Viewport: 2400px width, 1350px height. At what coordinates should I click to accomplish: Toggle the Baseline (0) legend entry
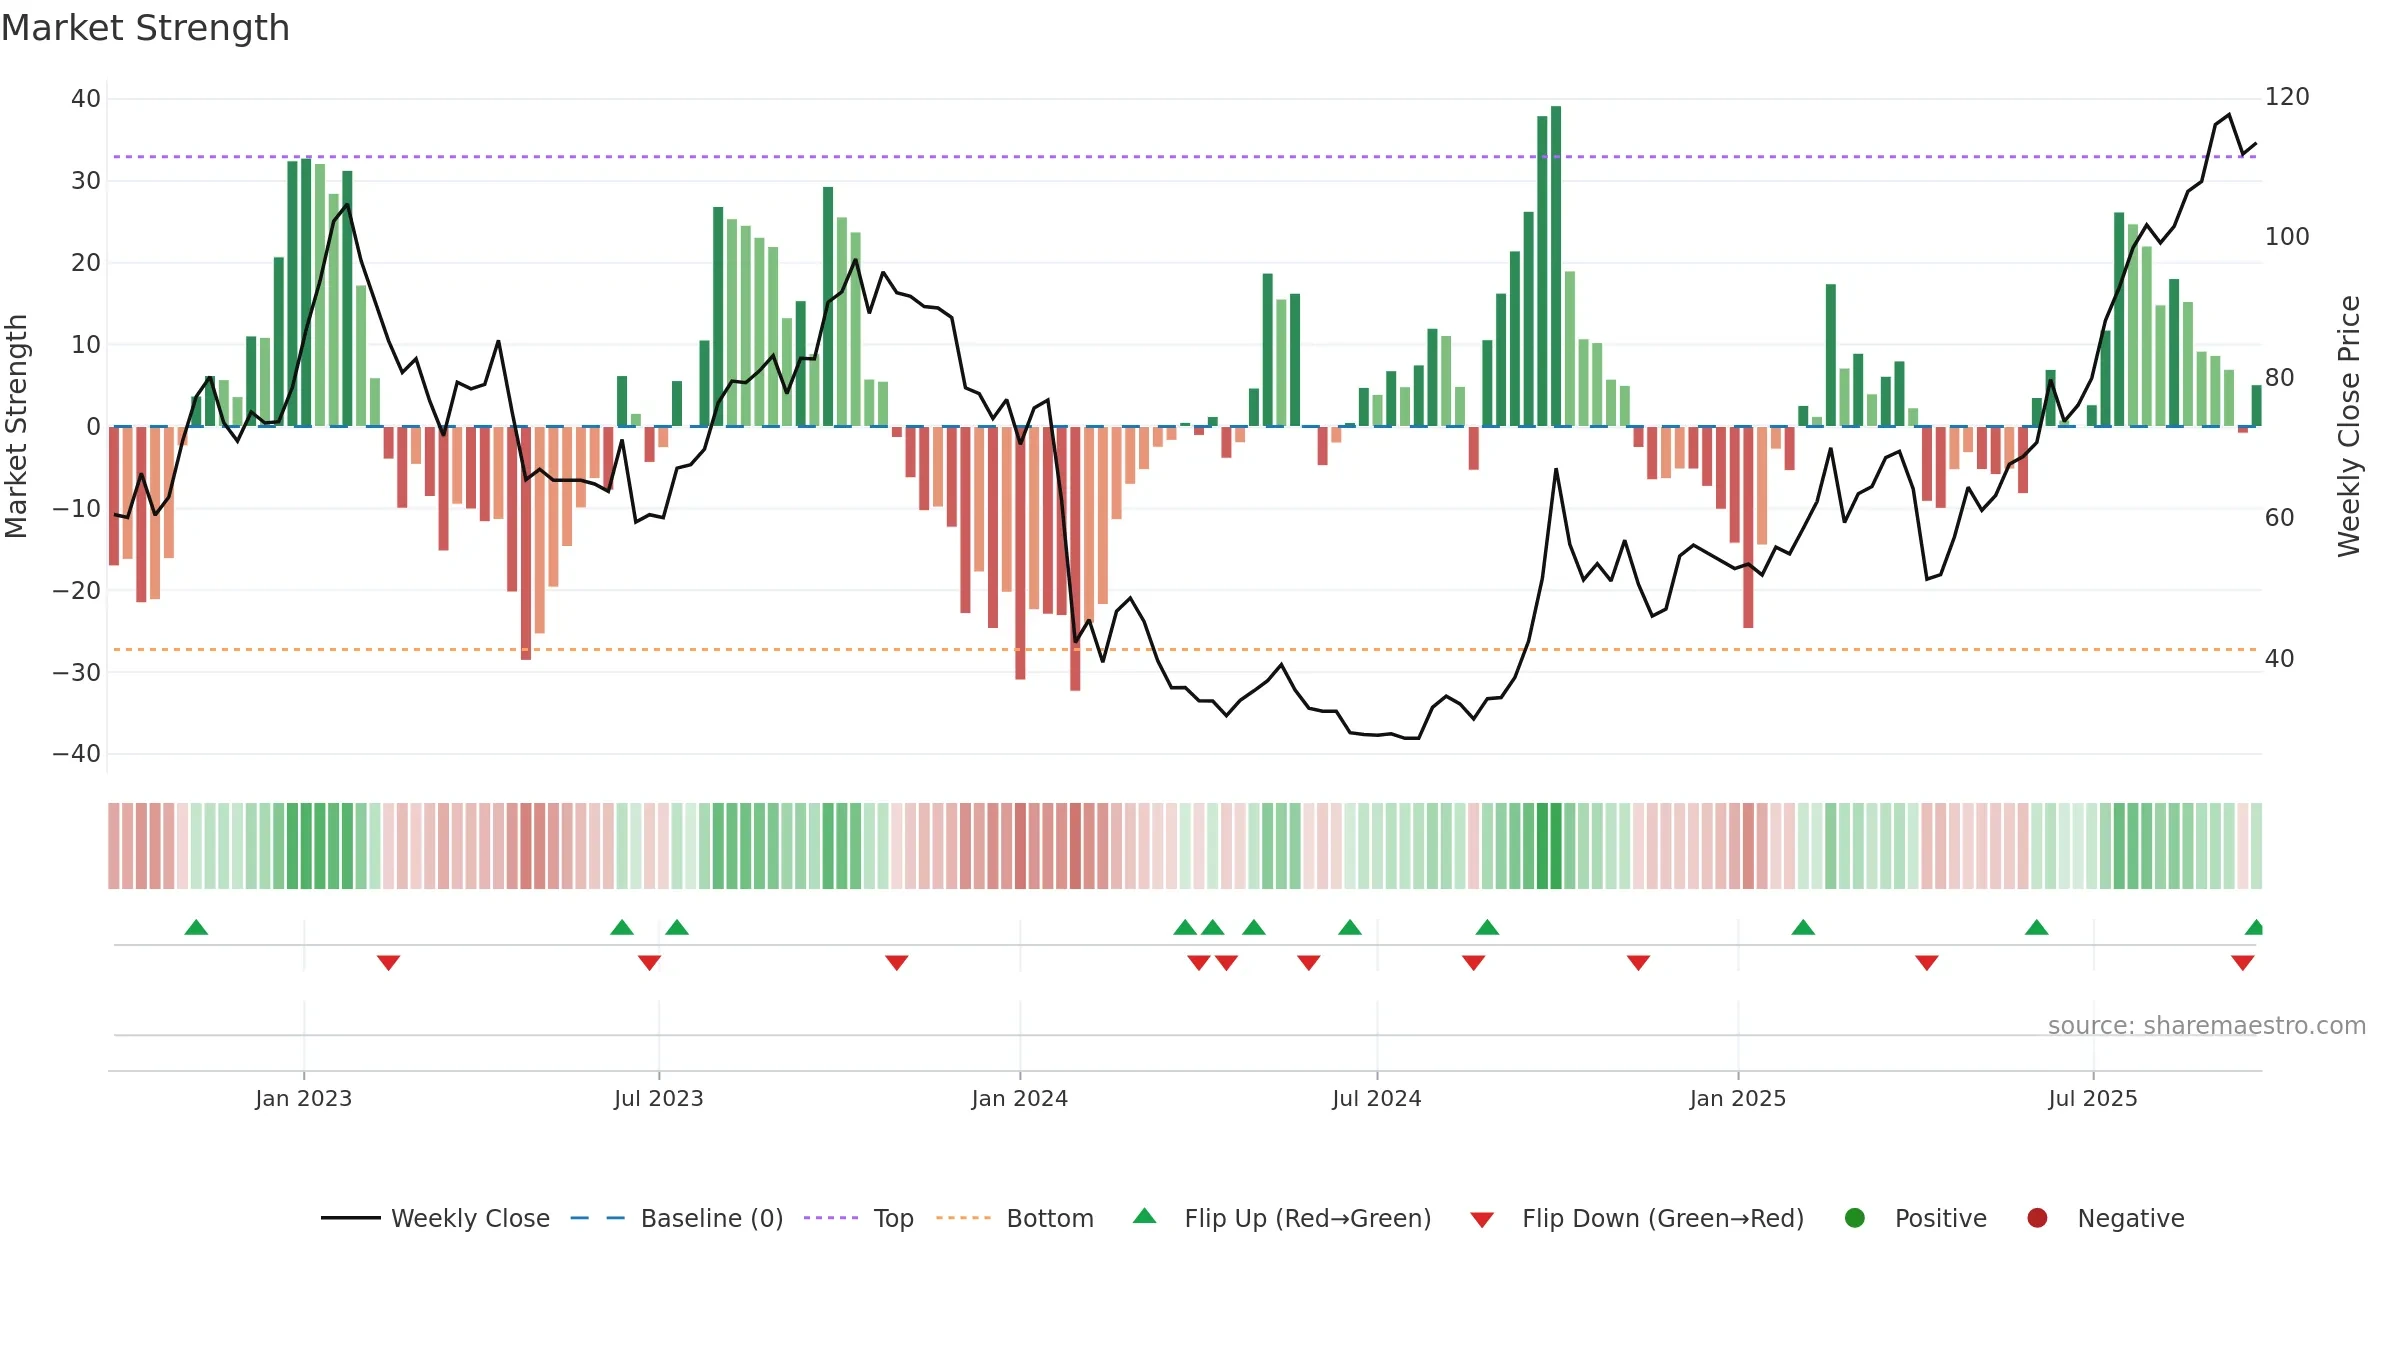pyautogui.click(x=676, y=1218)
